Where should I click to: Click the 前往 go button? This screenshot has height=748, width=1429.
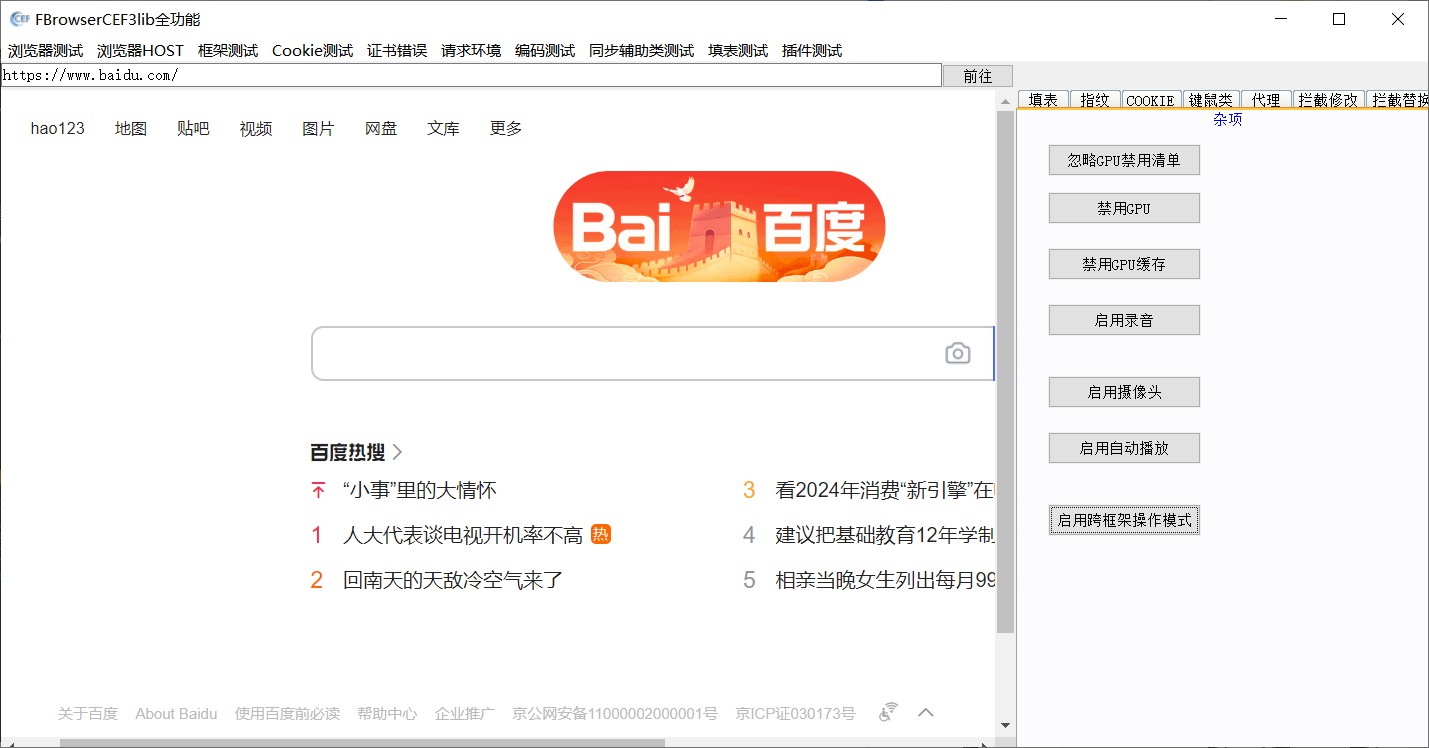[x=978, y=76]
